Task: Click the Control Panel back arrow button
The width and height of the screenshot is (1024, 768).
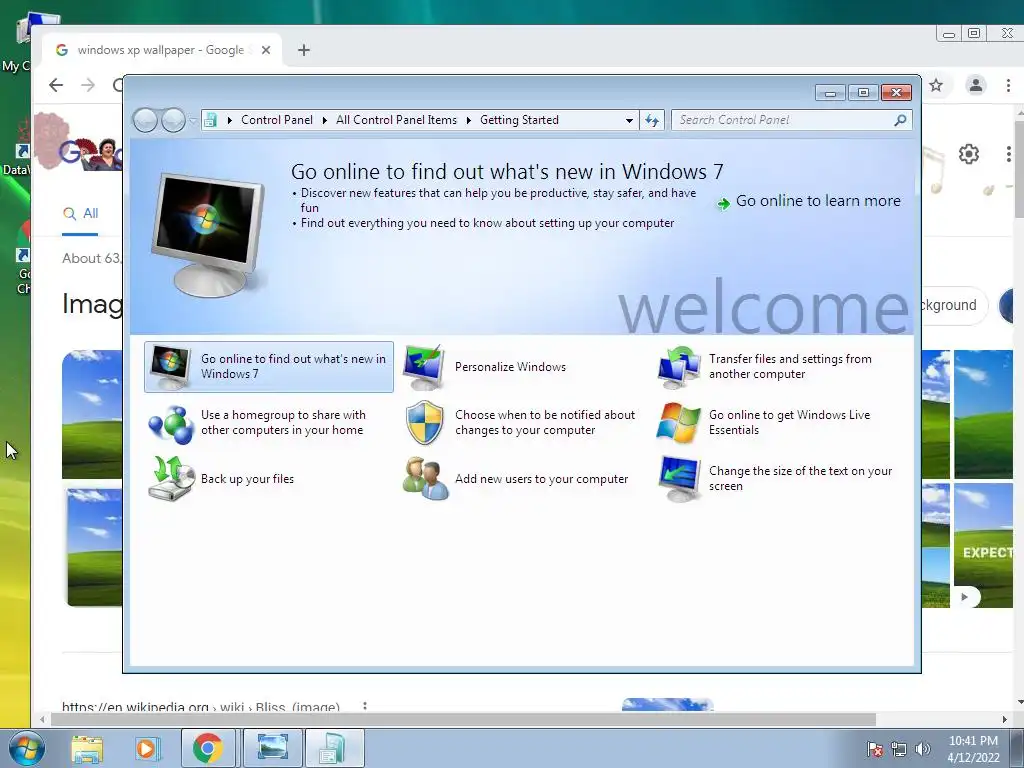Action: coord(145,120)
